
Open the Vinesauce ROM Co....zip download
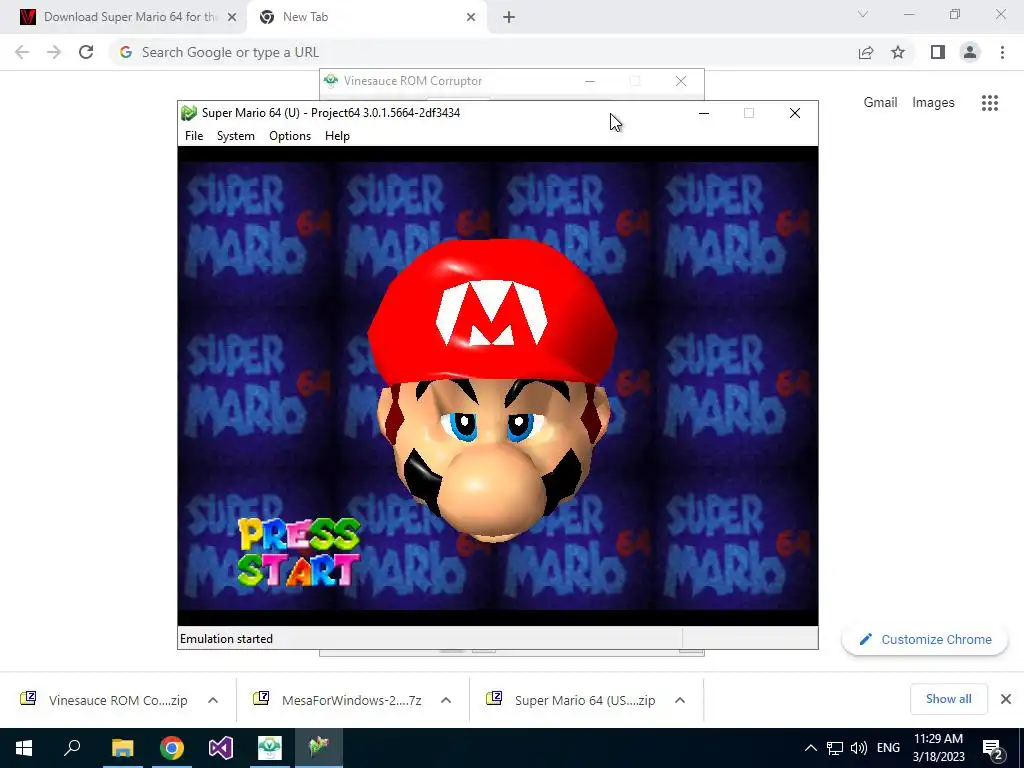(x=104, y=700)
